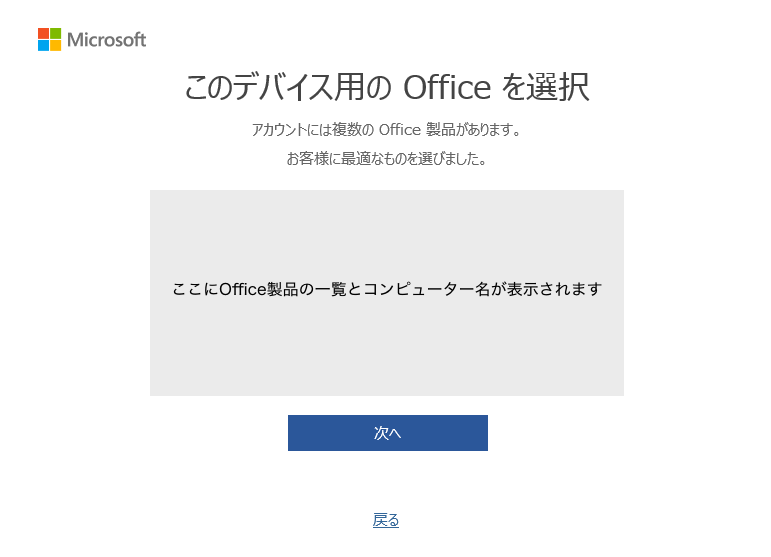
Task: Click the 表示されます text inside the gray panel
Action: [x=555, y=289]
